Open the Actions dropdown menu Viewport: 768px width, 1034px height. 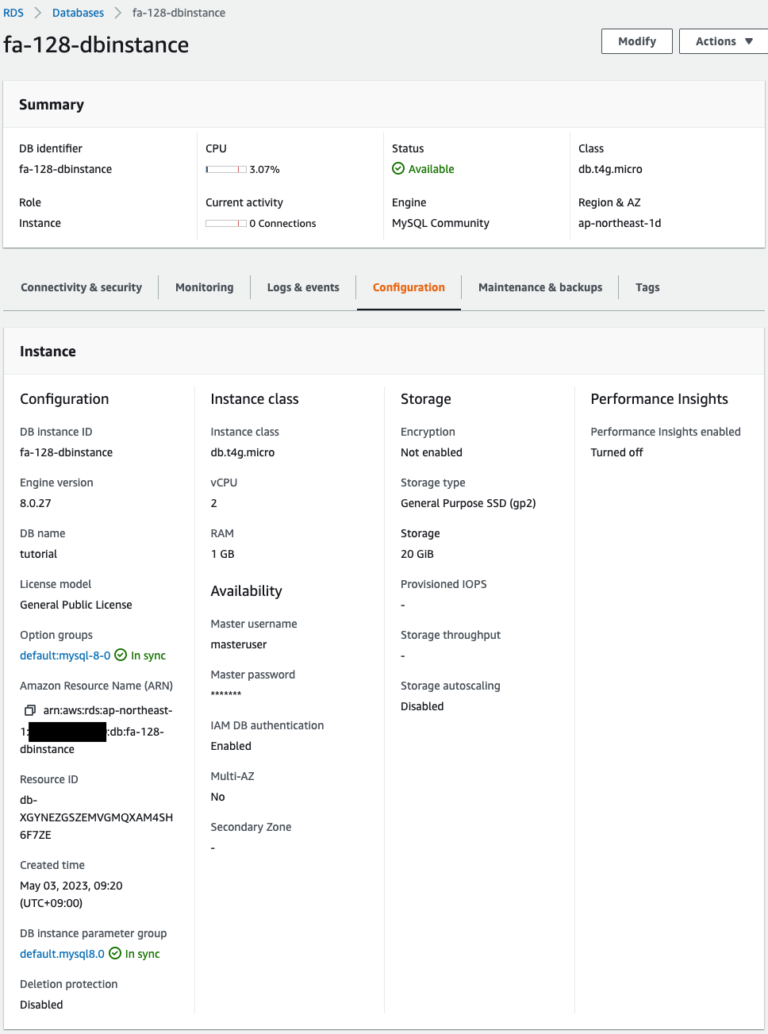[x=722, y=41]
